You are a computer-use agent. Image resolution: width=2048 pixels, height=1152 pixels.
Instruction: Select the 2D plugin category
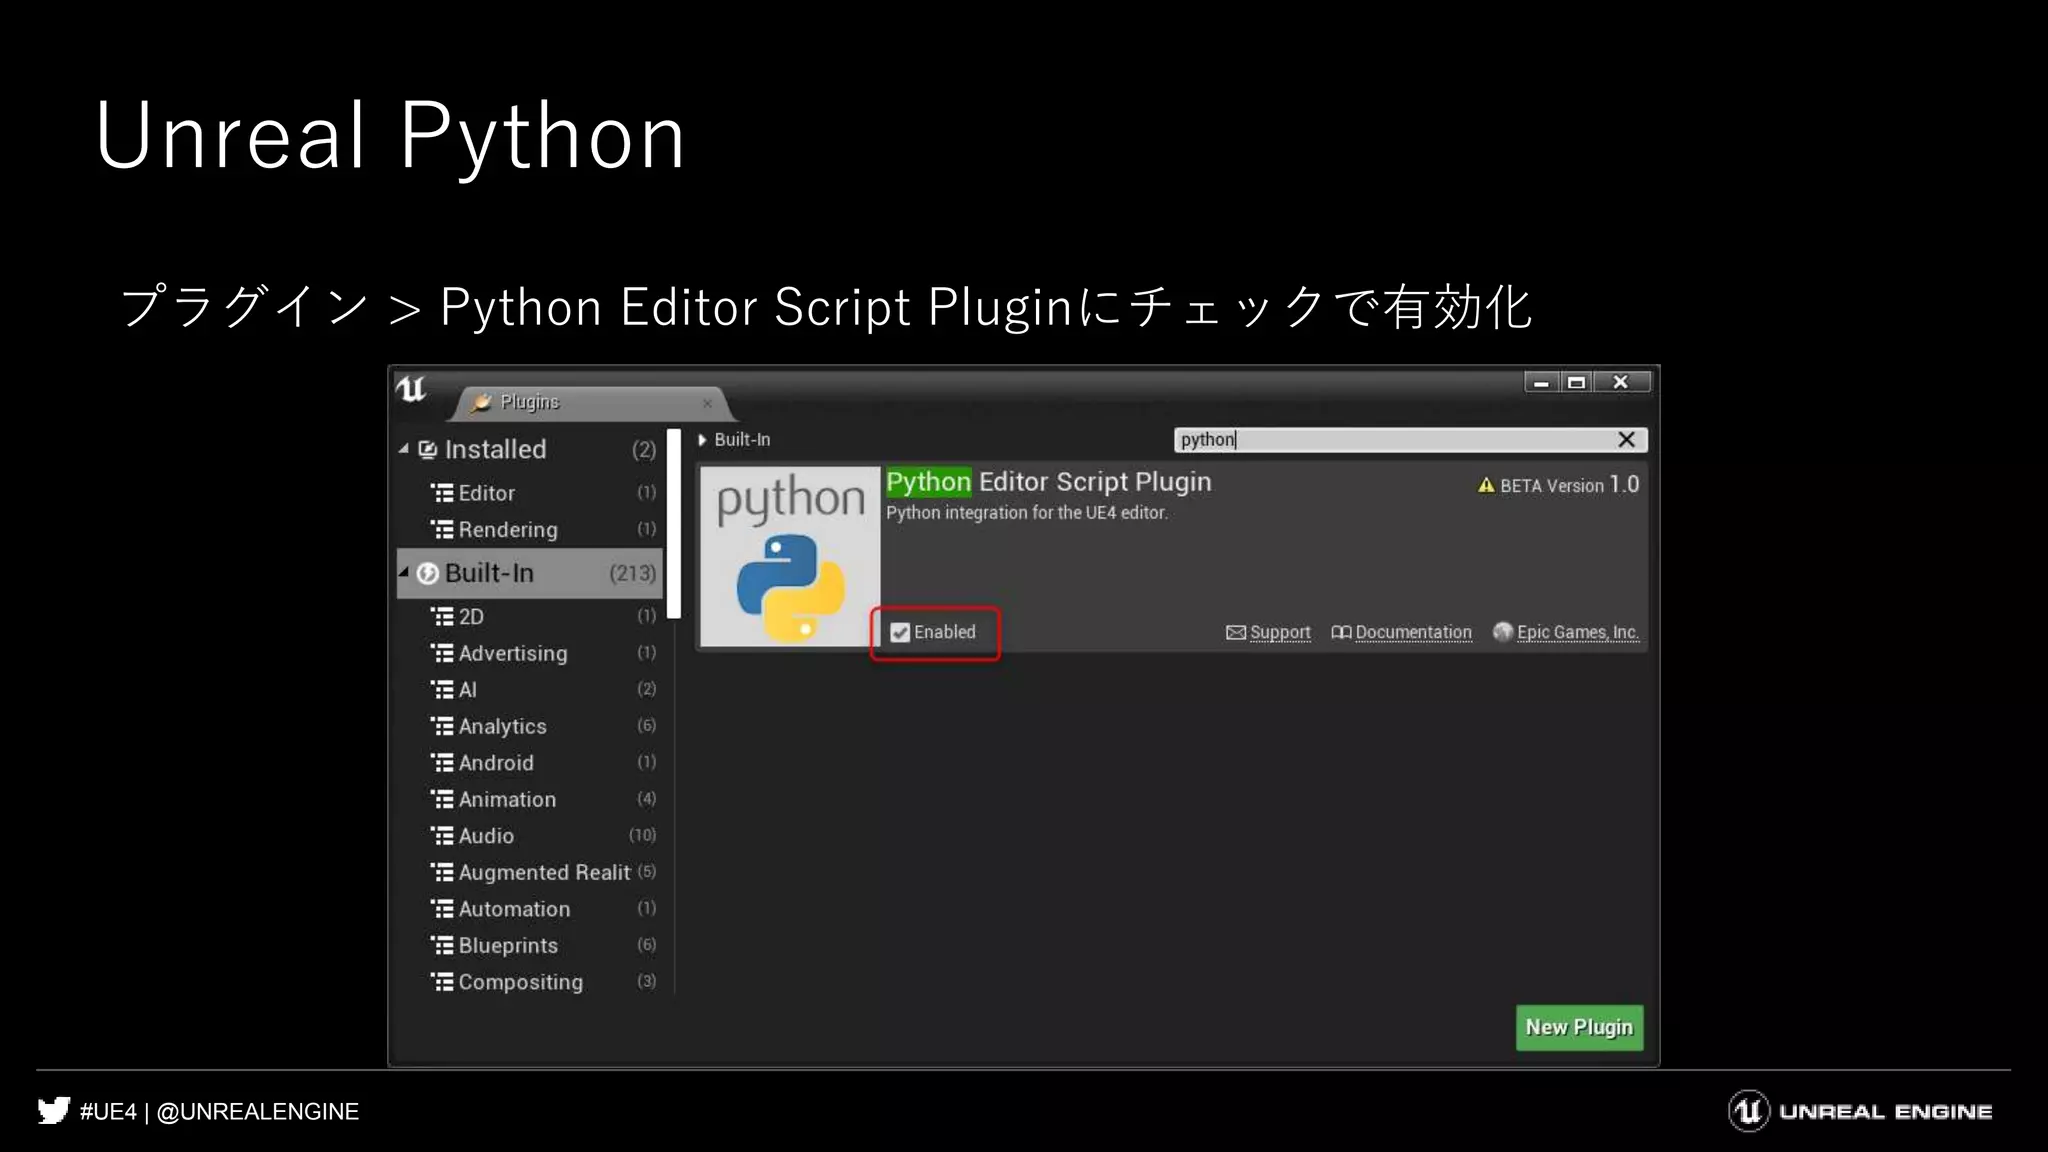pyautogui.click(x=543, y=616)
